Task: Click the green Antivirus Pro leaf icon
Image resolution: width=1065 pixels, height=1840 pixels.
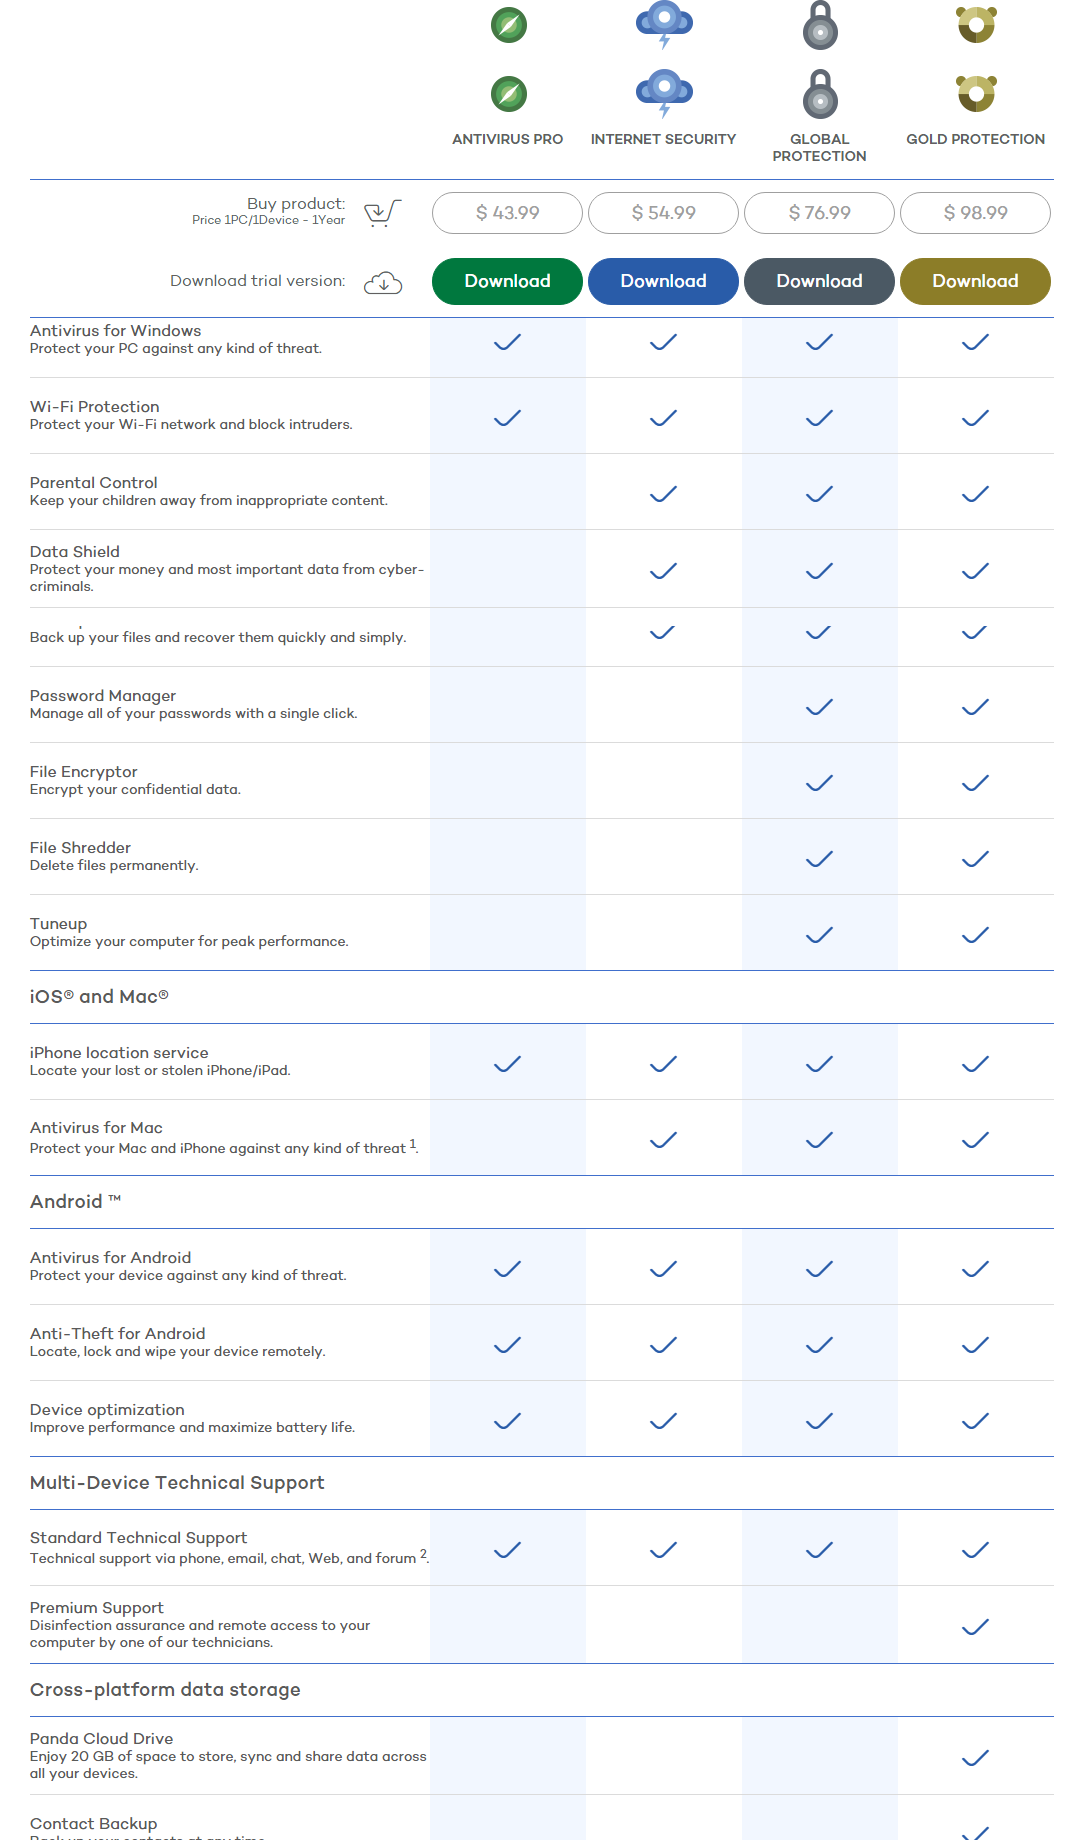Action: [x=509, y=94]
